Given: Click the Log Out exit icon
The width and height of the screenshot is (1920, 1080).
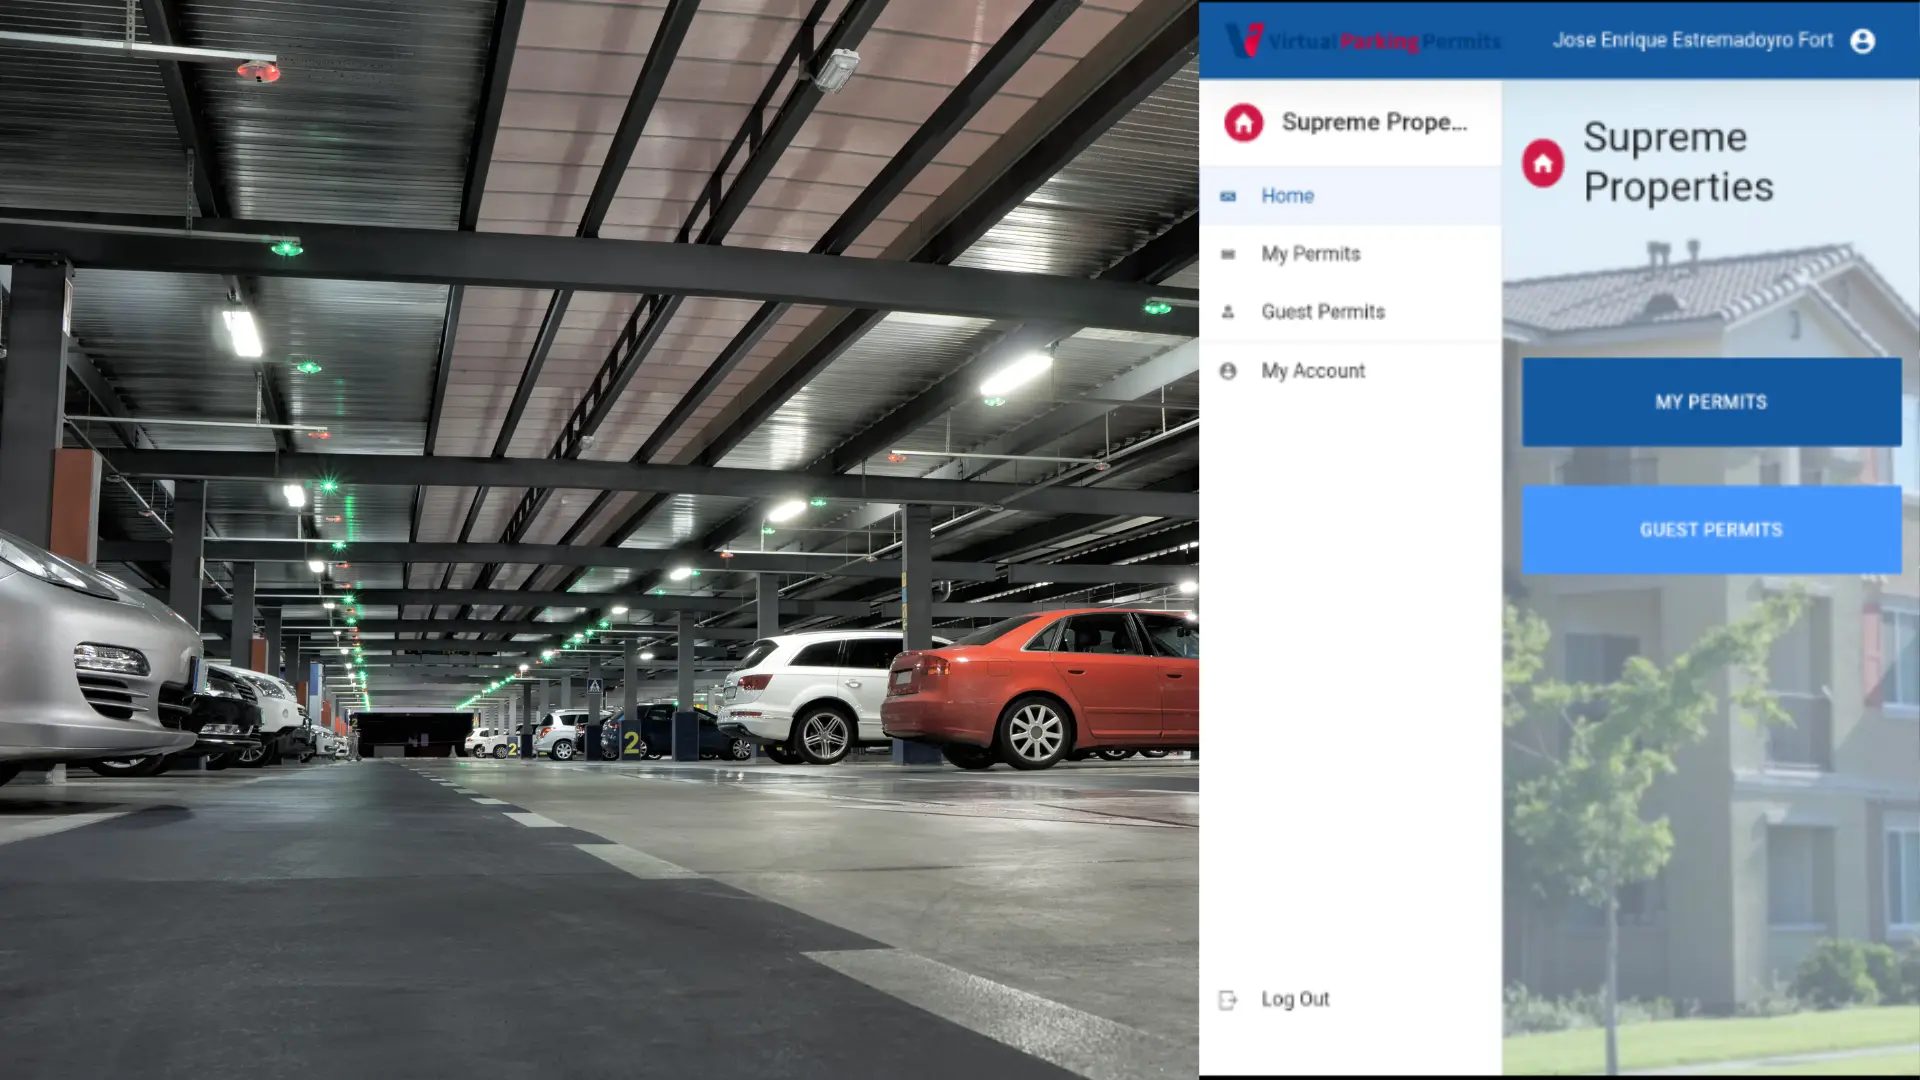Looking at the screenshot, I should [x=1228, y=999].
